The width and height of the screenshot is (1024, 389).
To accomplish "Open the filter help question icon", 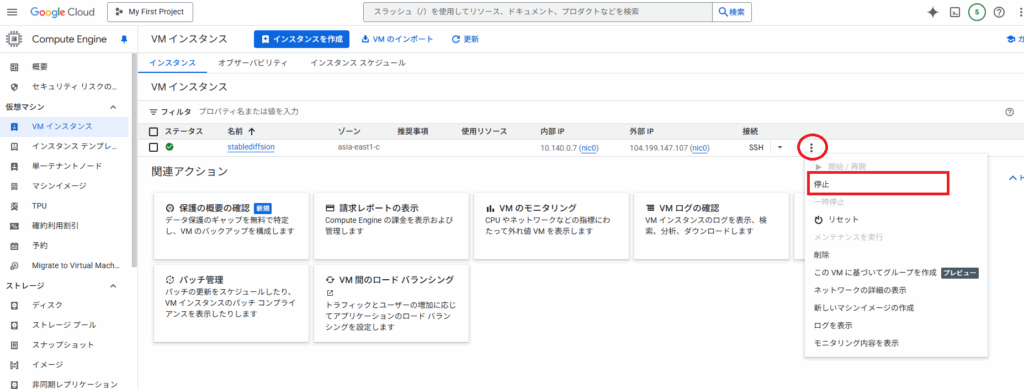I will tap(1009, 112).
